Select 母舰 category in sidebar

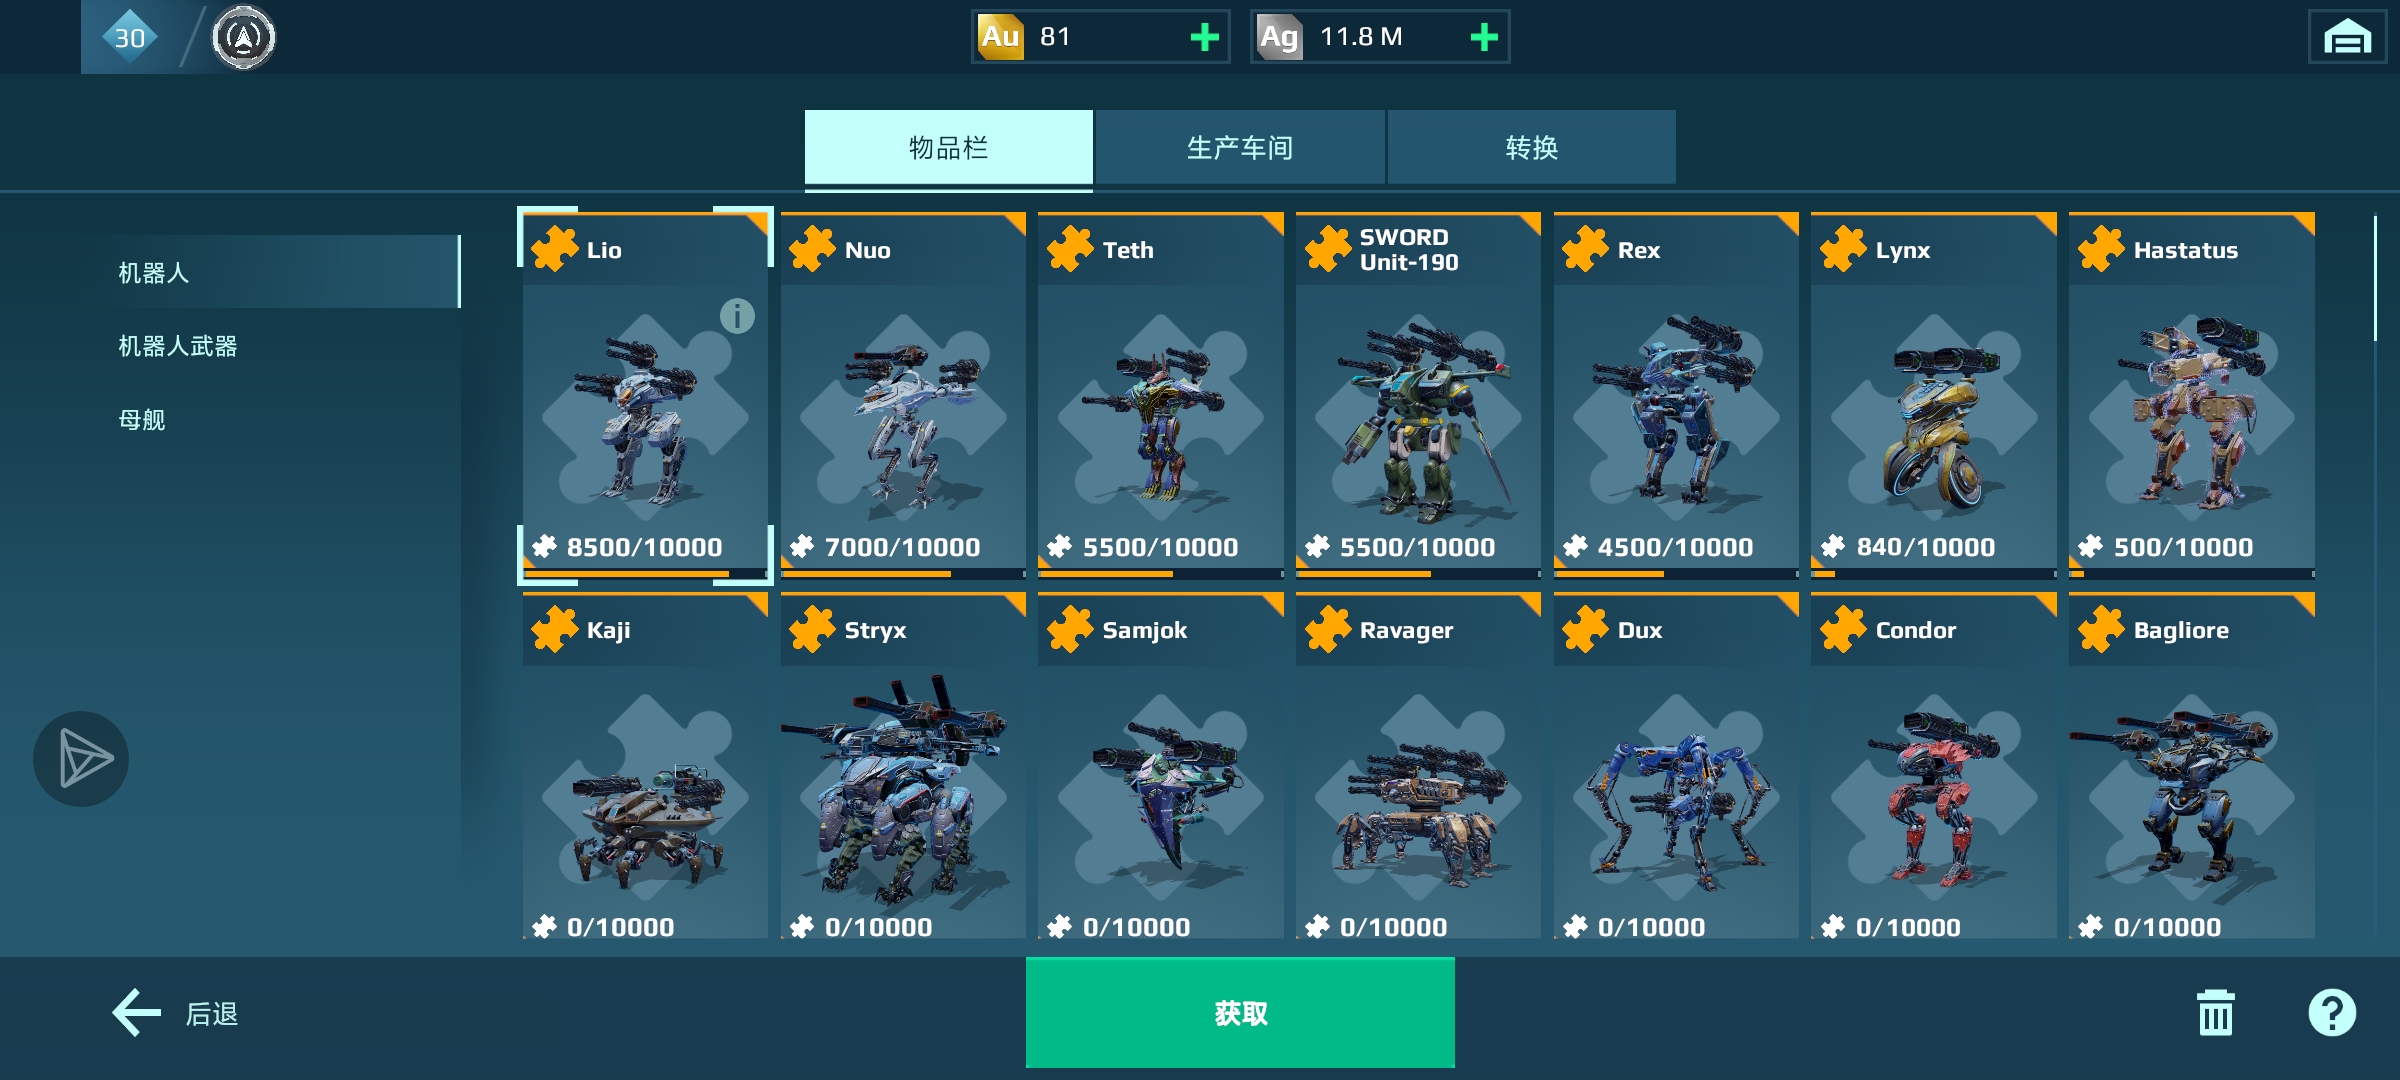tap(142, 420)
